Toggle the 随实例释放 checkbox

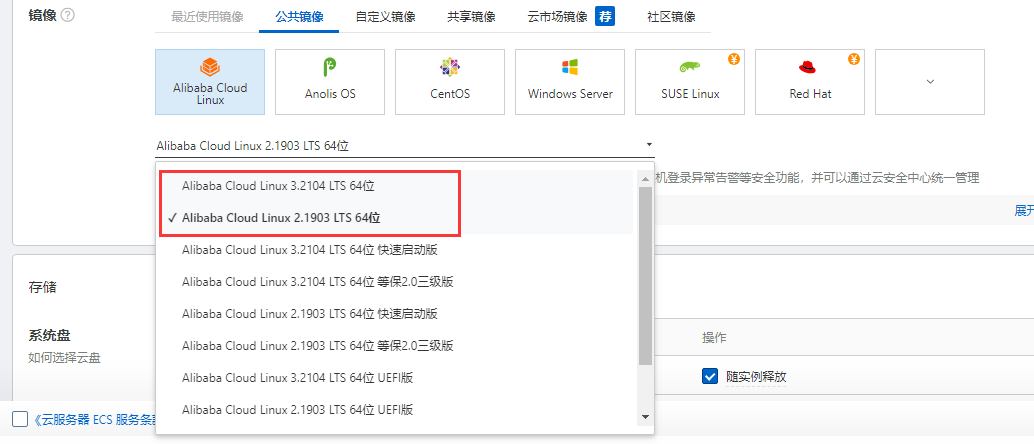710,376
